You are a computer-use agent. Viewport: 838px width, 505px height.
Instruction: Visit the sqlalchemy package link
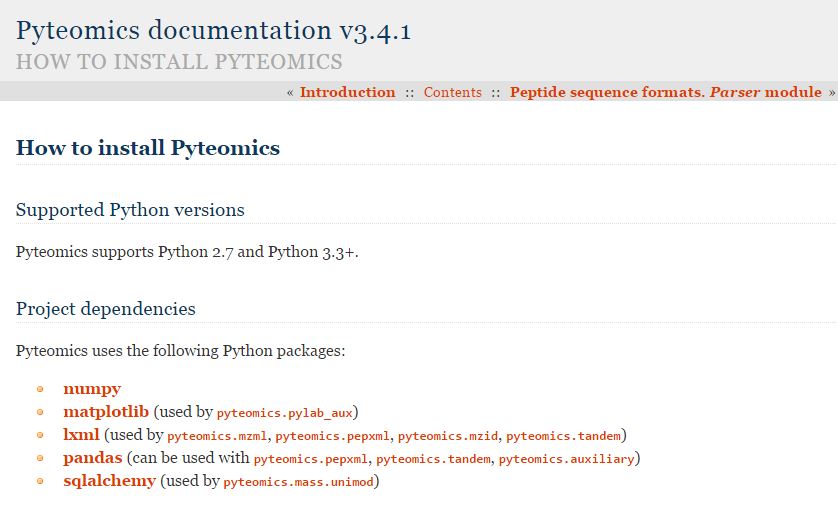pos(109,480)
